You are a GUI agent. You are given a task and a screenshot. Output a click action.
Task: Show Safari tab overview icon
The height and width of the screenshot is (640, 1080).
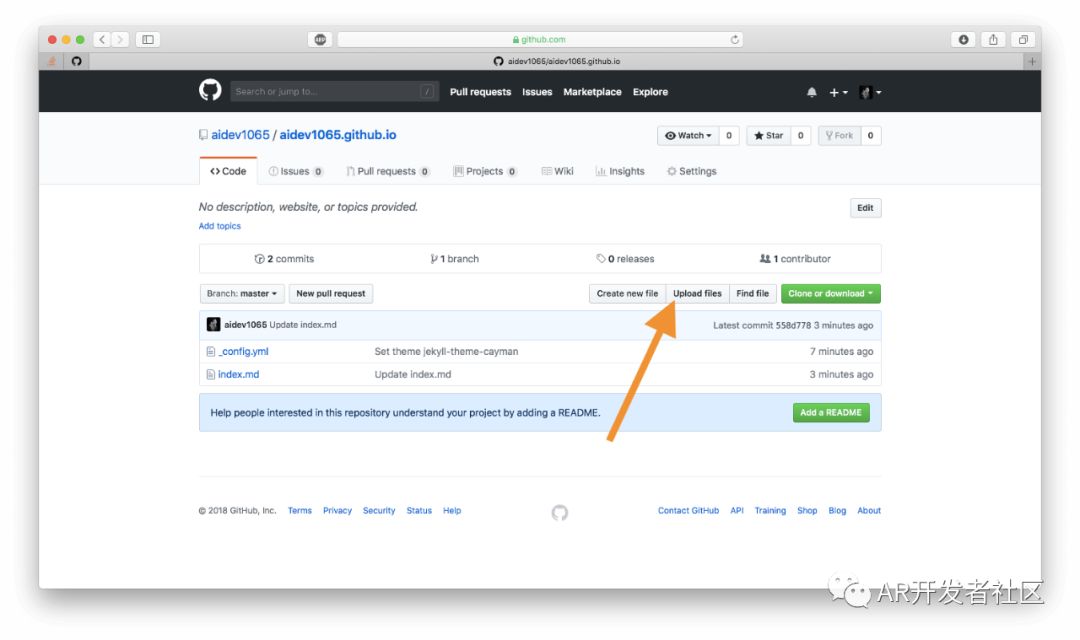(x=1022, y=40)
